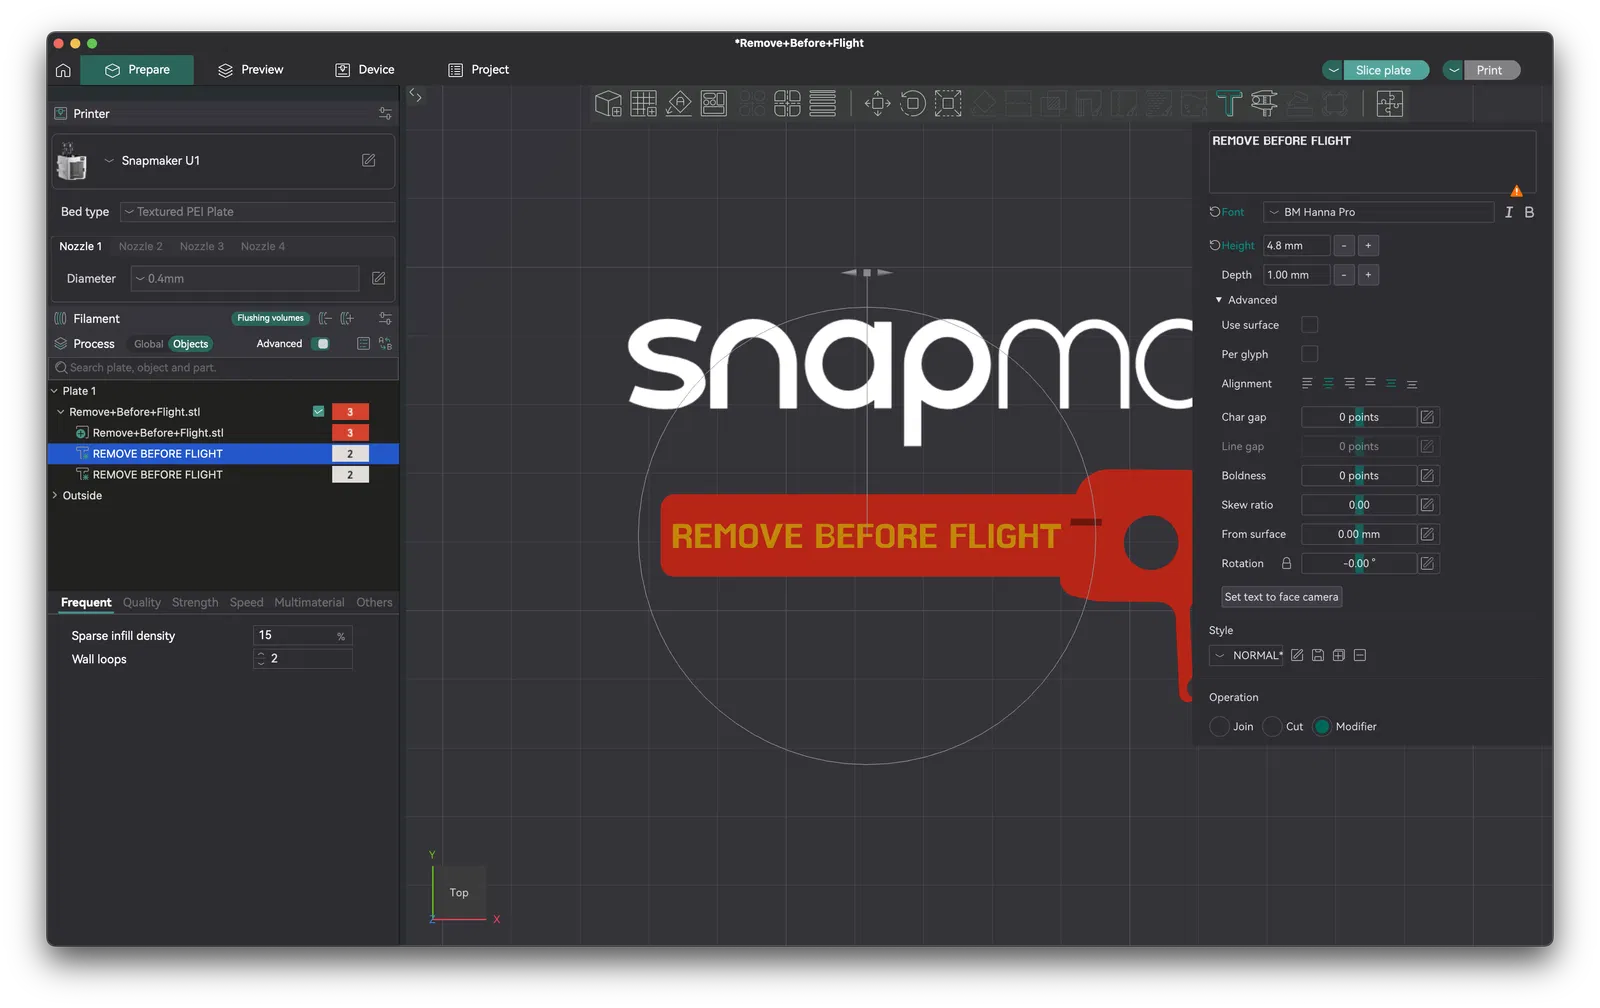Collapse the sidebar with the arrow icon

coord(416,96)
